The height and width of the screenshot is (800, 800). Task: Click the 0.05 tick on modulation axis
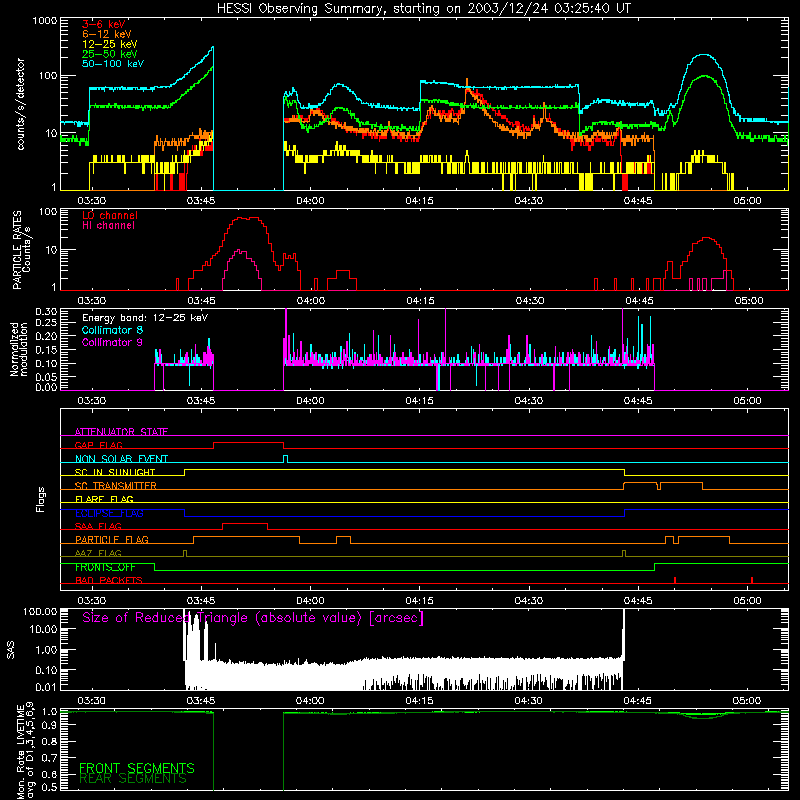(46, 377)
